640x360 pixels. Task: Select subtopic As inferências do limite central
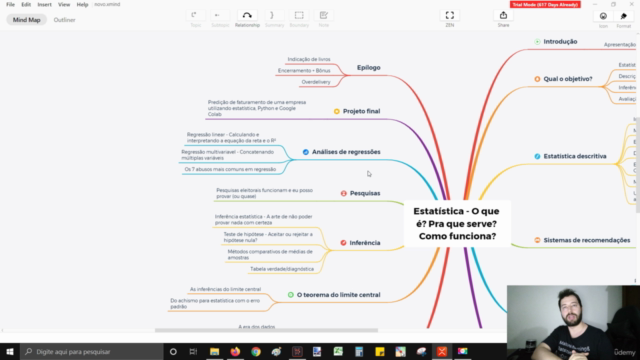[x=225, y=289]
